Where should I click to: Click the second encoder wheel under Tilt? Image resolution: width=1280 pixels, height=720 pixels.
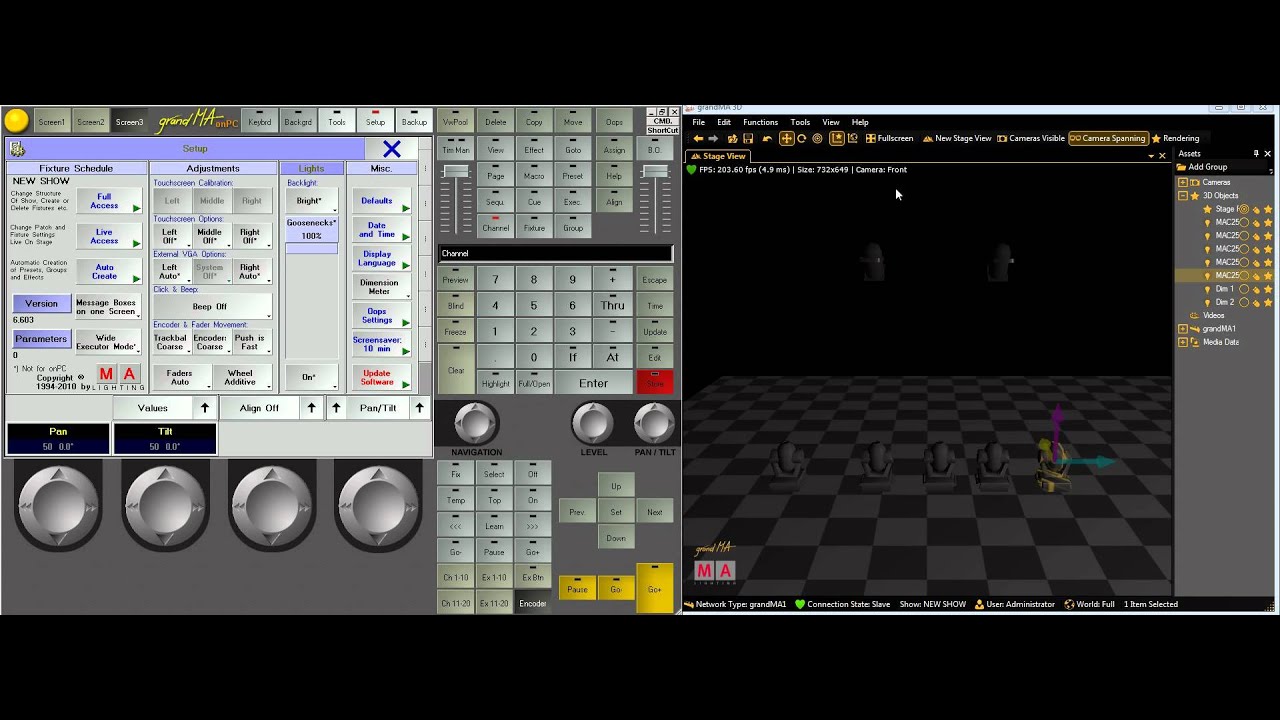(165, 508)
